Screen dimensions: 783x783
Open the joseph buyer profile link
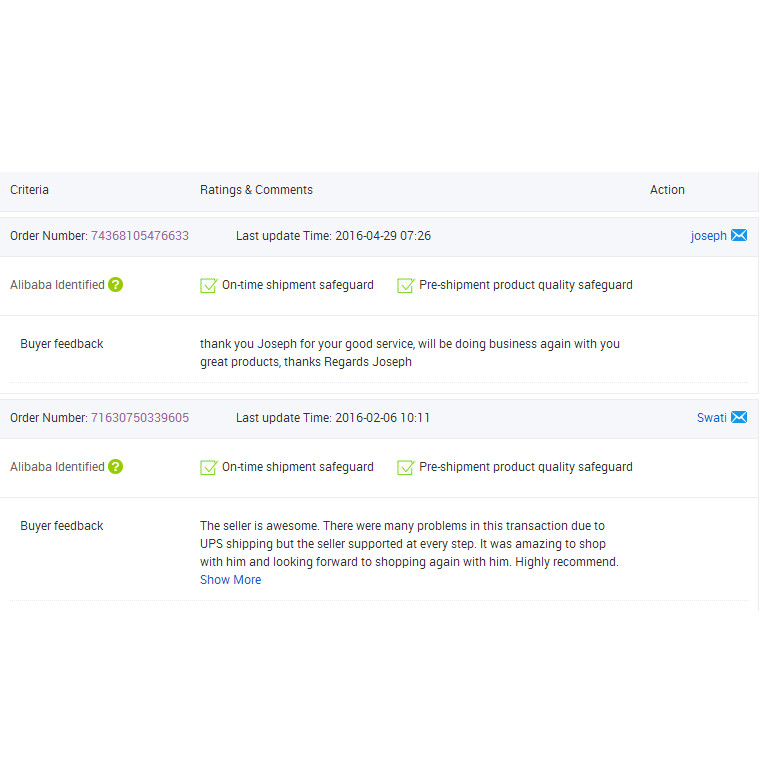[x=708, y=236]
